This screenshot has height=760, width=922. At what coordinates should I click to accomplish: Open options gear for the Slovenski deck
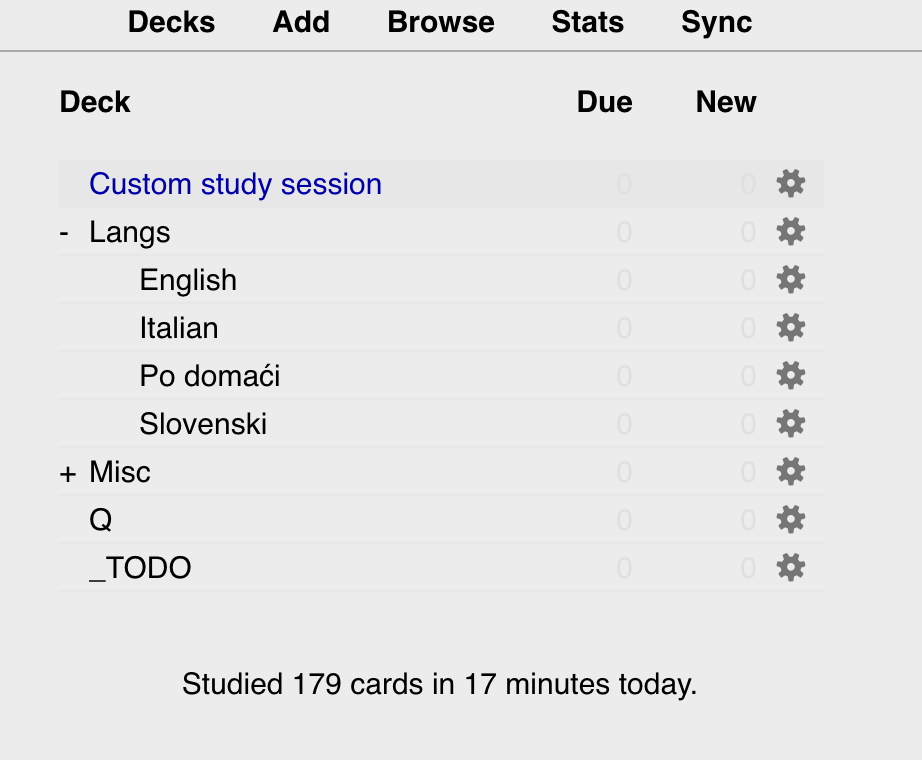coord(791,423)
